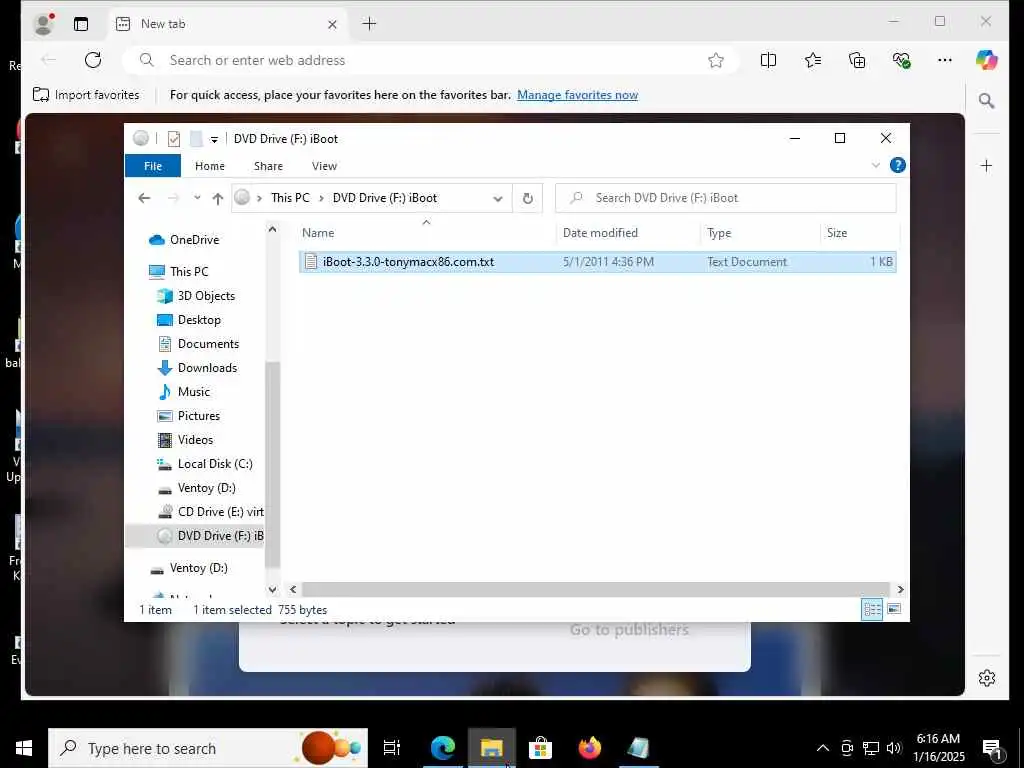Open Task View on taskbar
Viewport: 1024px width, 768px height.
(x=392, y=748)
